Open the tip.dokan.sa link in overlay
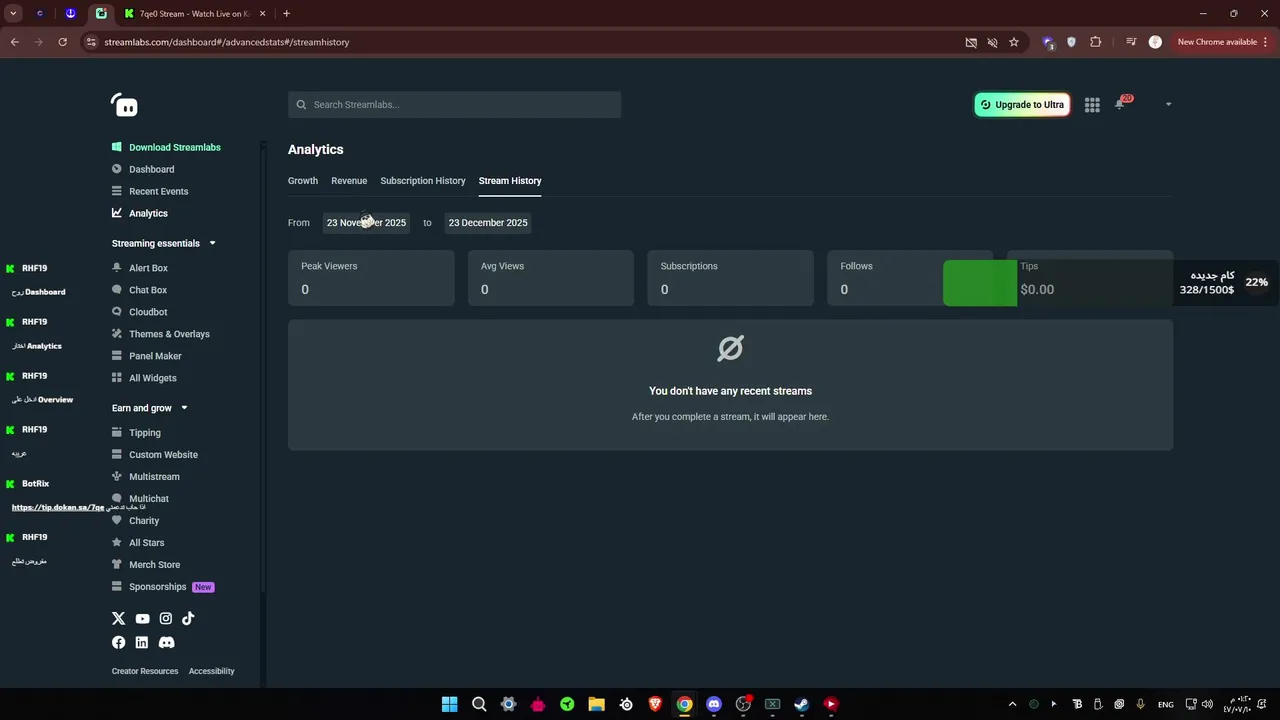The height and width of the screenshot is (720, 1280). pos(58,508)
